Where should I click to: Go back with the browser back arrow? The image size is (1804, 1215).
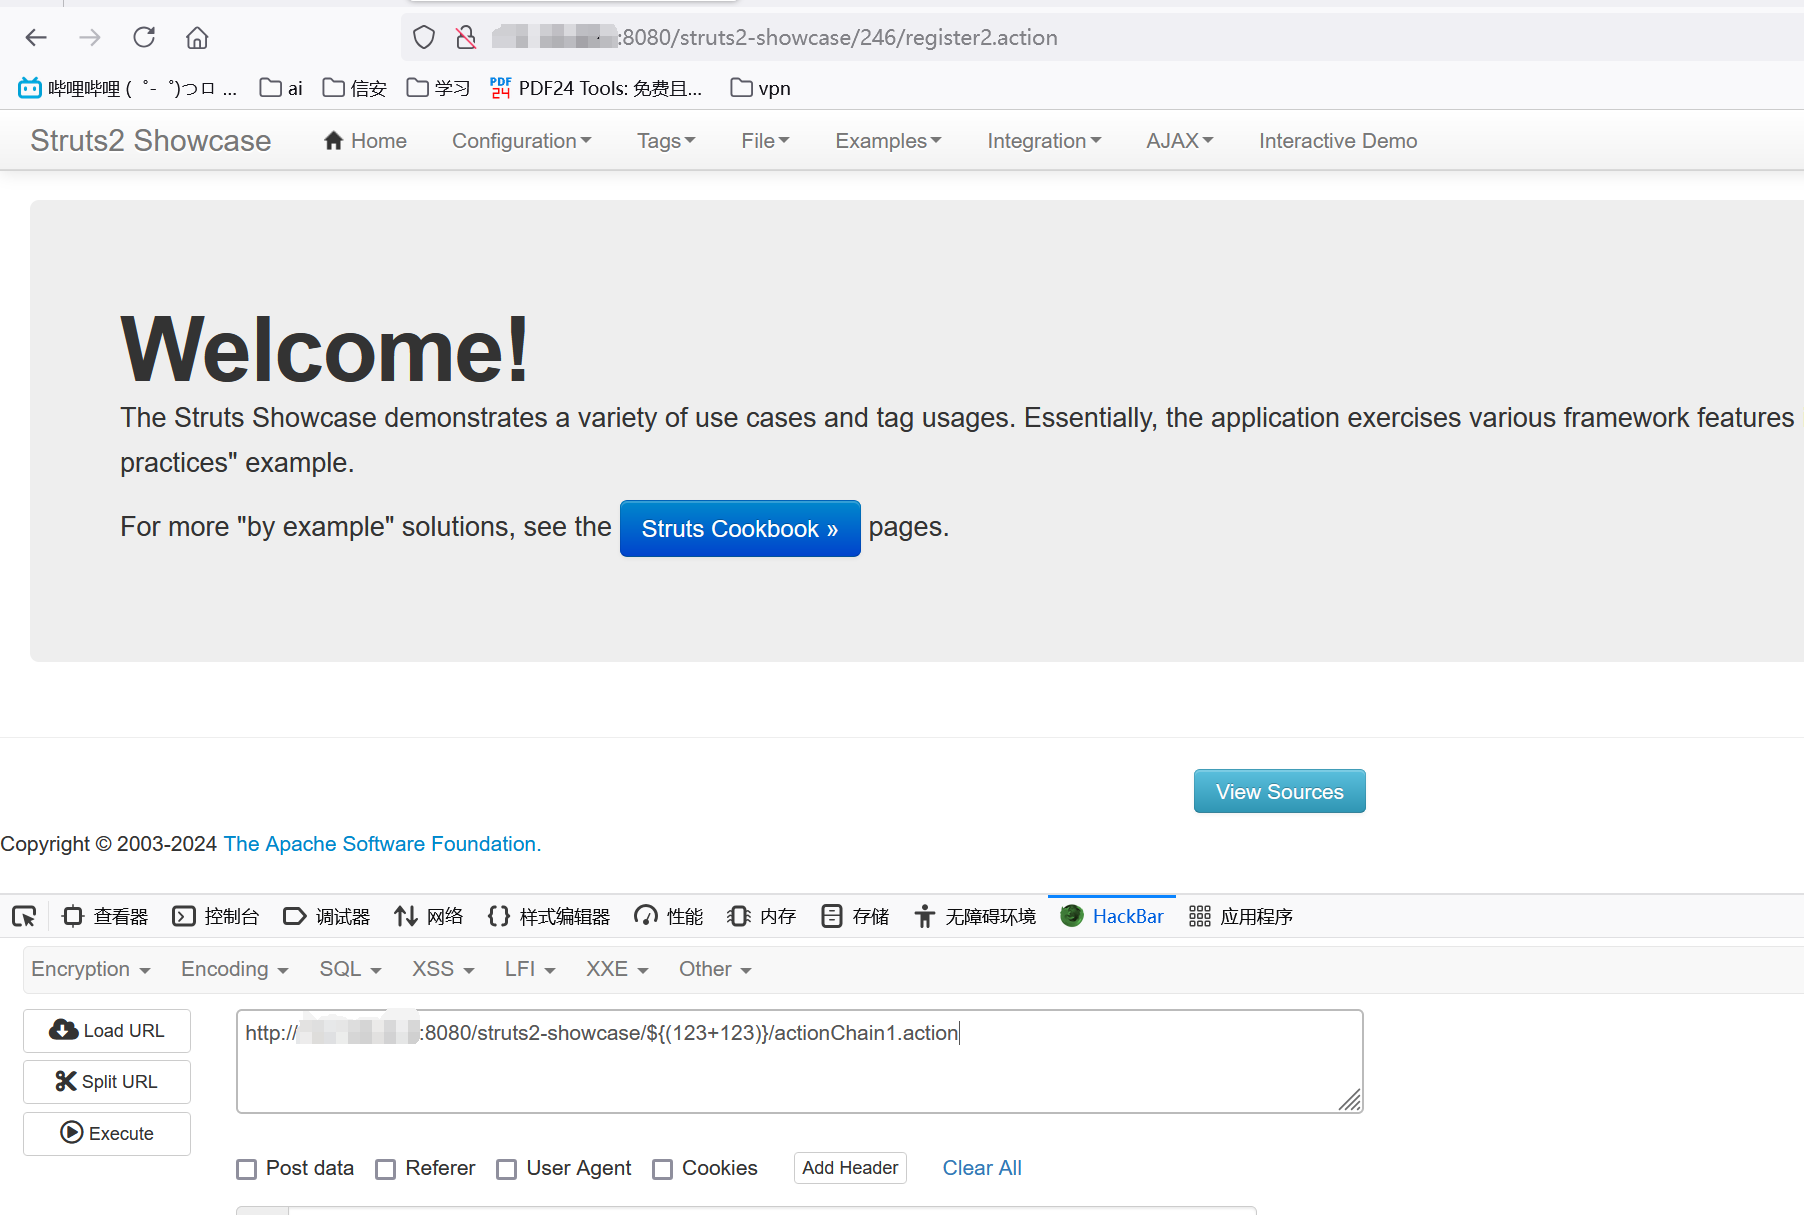point(36,38)
